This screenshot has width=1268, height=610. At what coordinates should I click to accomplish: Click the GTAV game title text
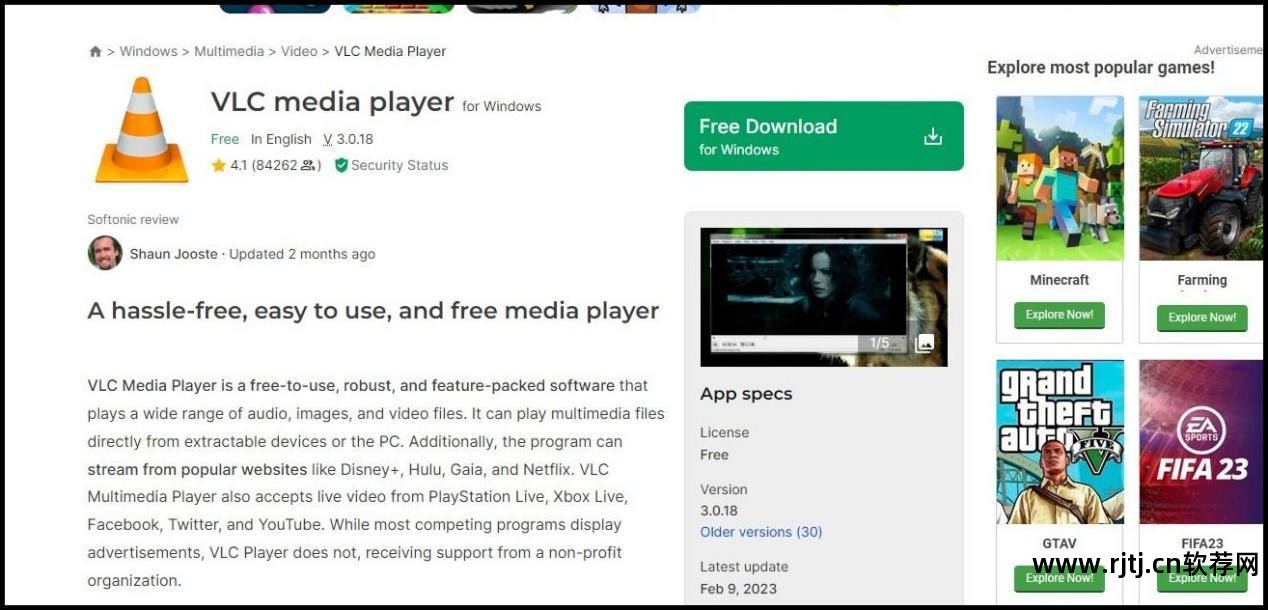pyautogui.click(x=1060, y=544)
